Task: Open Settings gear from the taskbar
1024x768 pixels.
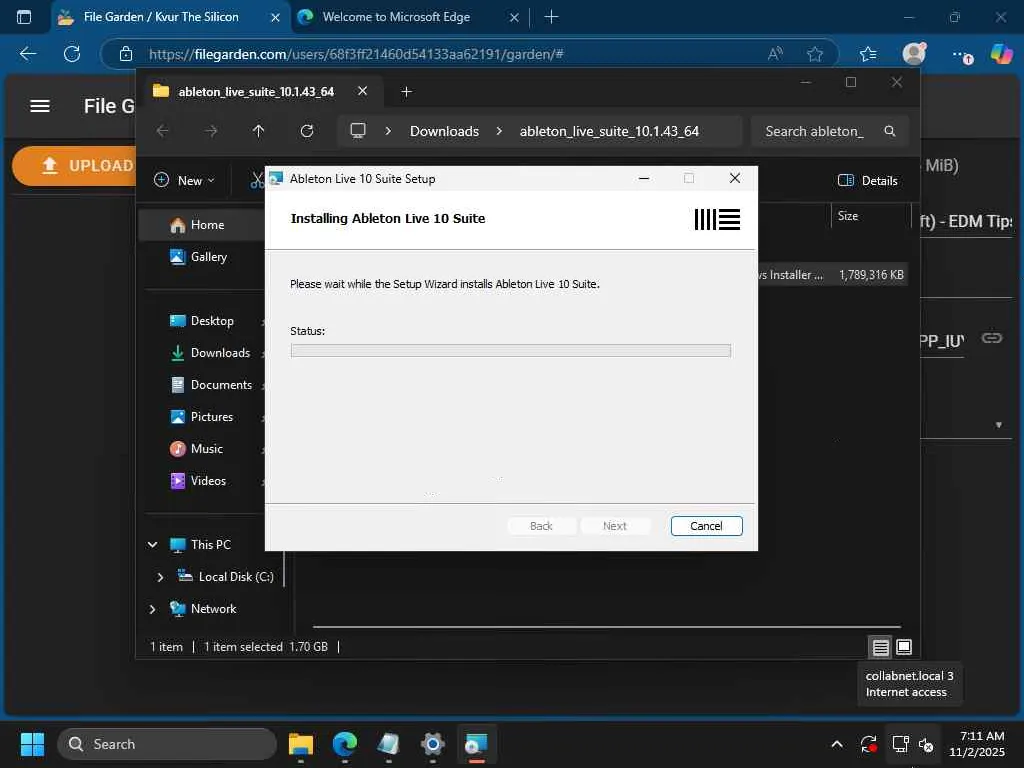Action: point(432,744)
